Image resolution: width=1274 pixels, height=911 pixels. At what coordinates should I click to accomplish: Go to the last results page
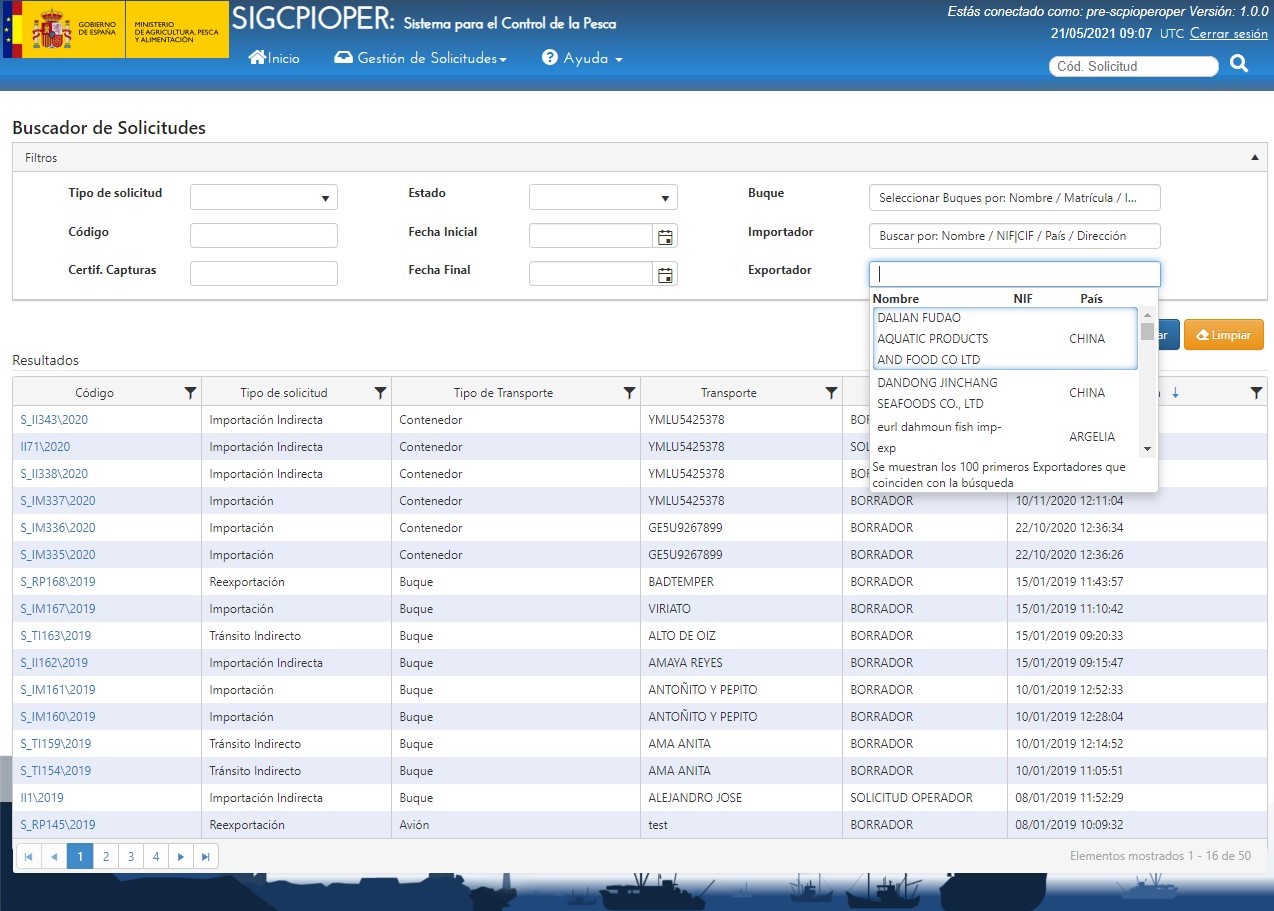pyautogui.click(x=205, y=856)
